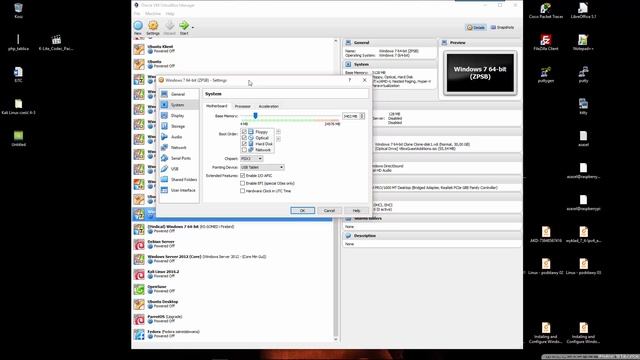Move boot item down arrow button
The image size is (640, 360).
pos(278,139)
